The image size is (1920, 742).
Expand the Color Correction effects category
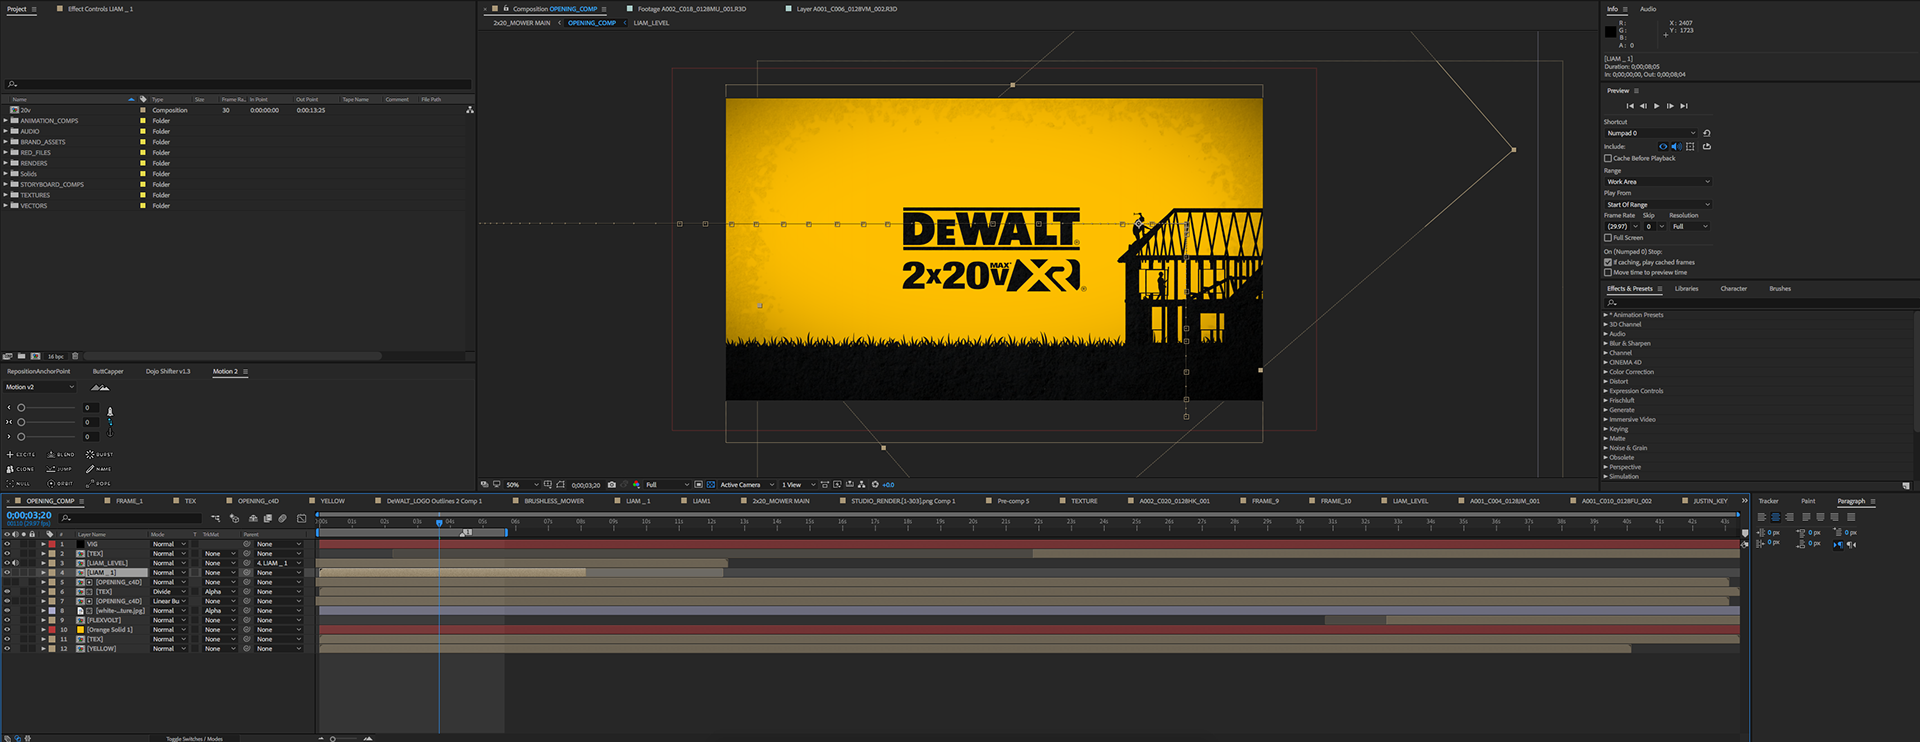[1606, 372]
